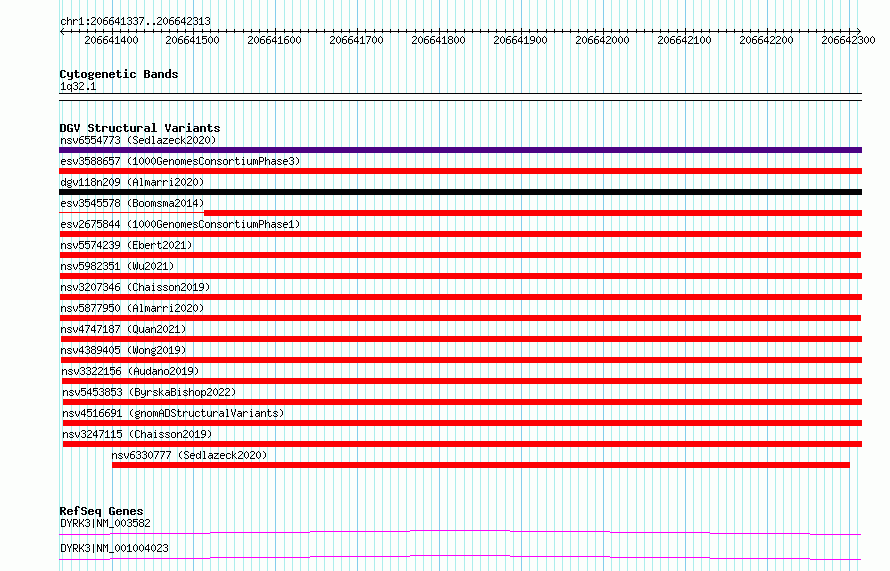Select ruler position 206641400
Image resolution: width=890 pixels, height=571 pixels.
click(x=111, y=40)
